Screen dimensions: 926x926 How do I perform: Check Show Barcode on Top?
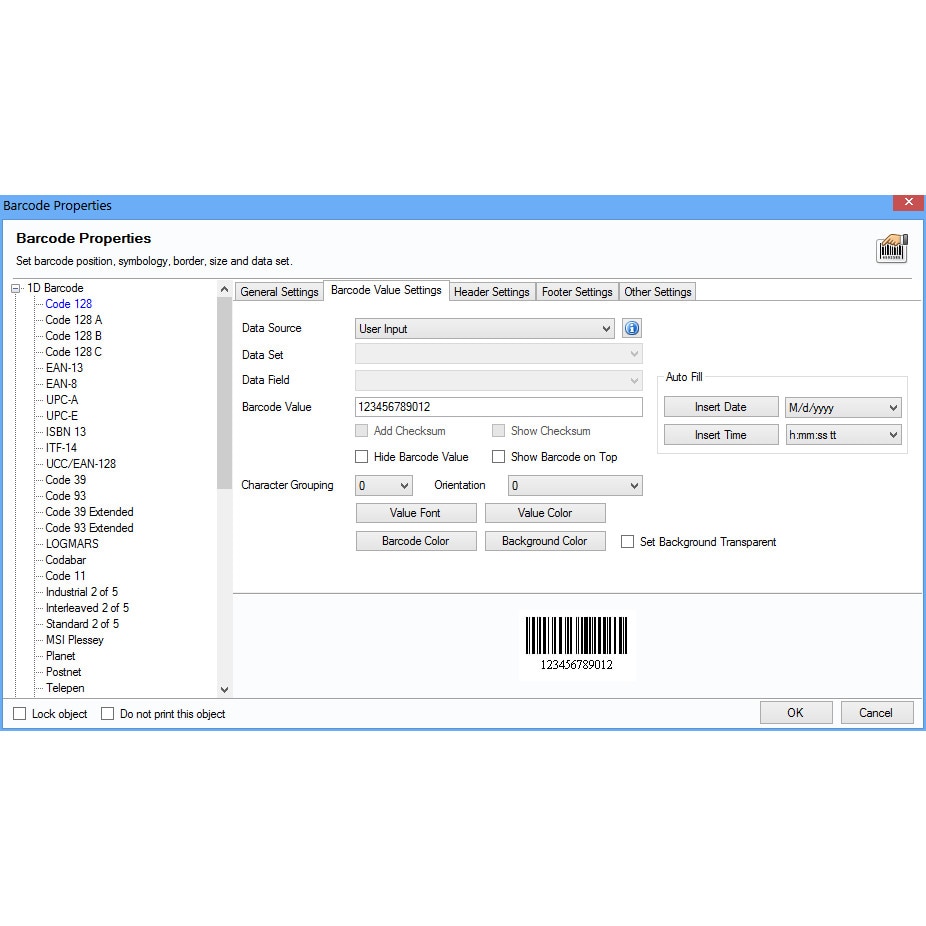pos(499,456)
